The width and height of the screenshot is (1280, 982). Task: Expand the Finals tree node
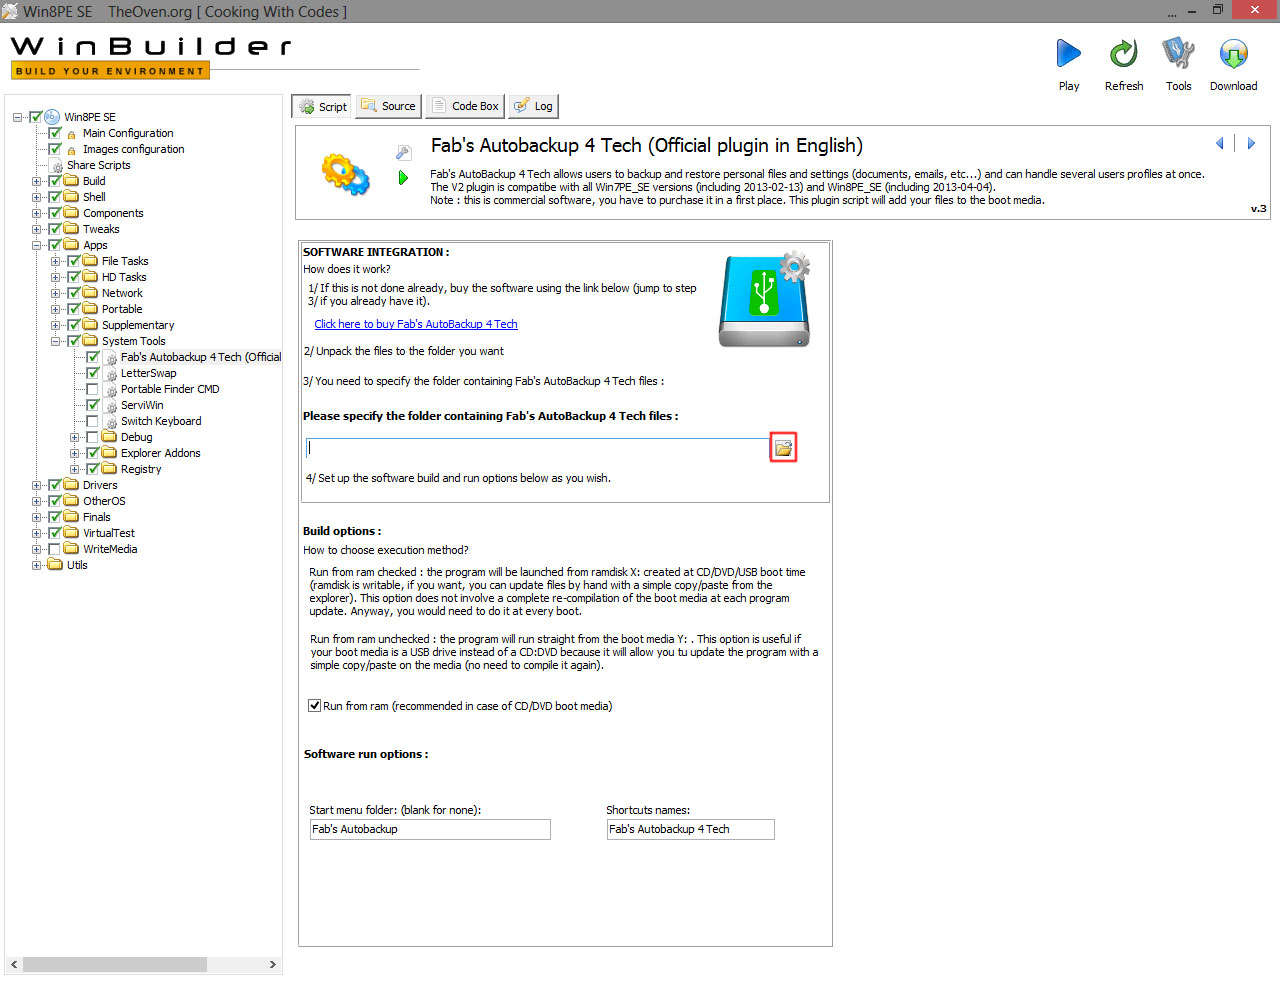[x=37, y=517]
